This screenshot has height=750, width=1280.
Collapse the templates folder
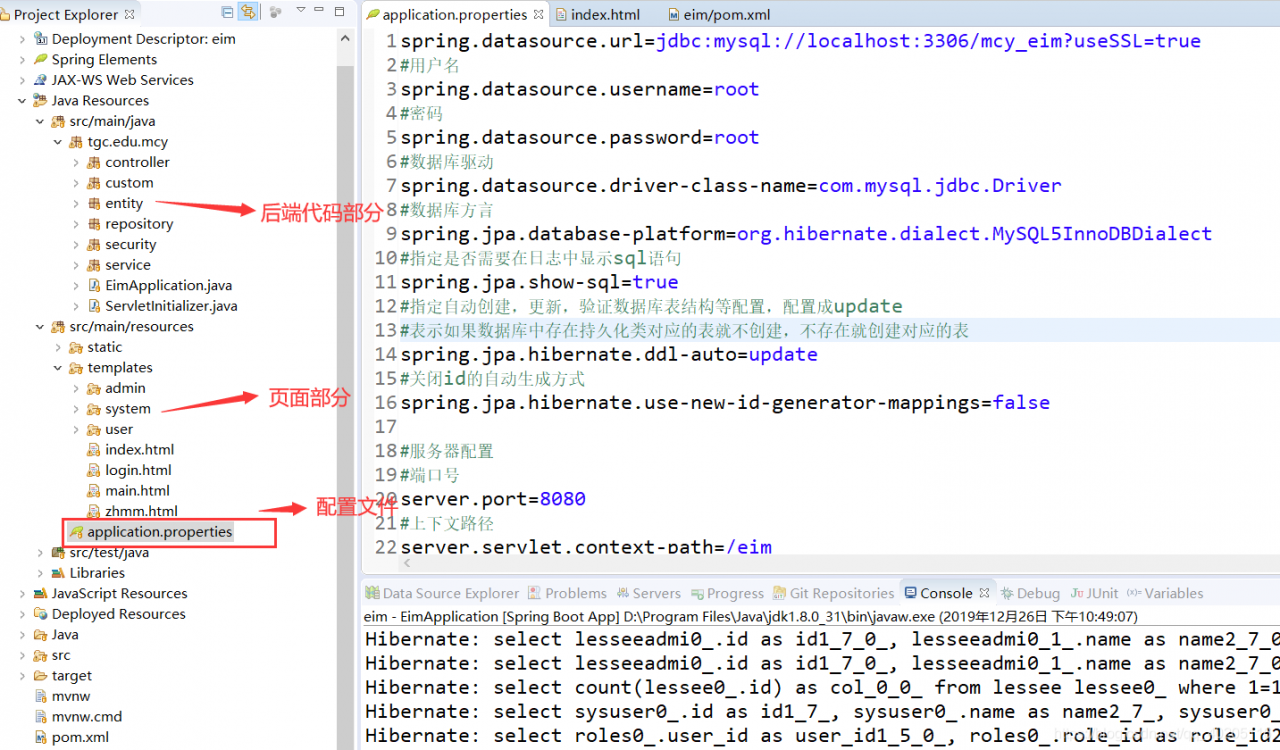point(58,368)
